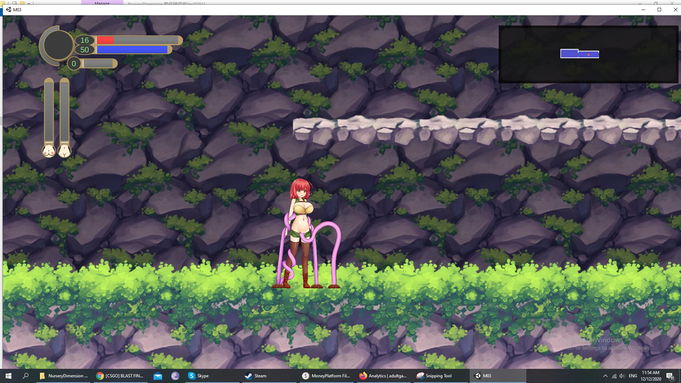Click the round portrait circle in HUD
The width and height of the screenshot is (681, 383).
[58, 45]
